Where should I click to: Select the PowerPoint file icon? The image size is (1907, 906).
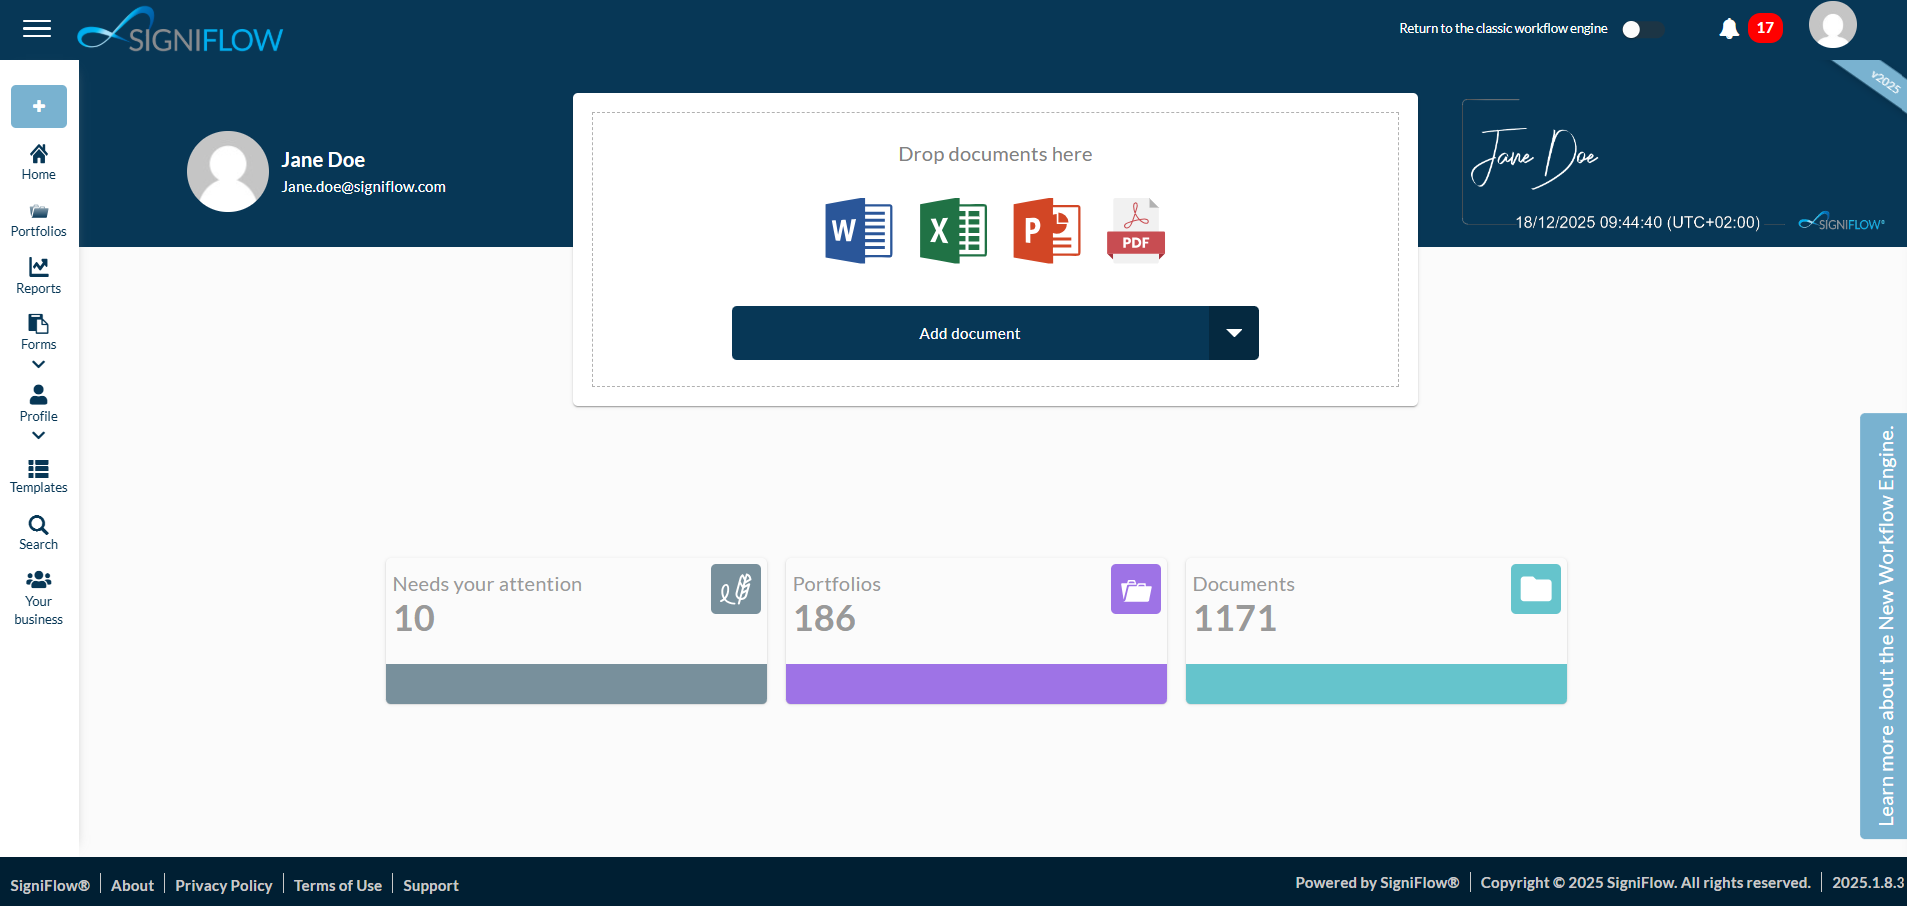(x=1047, y=230)
